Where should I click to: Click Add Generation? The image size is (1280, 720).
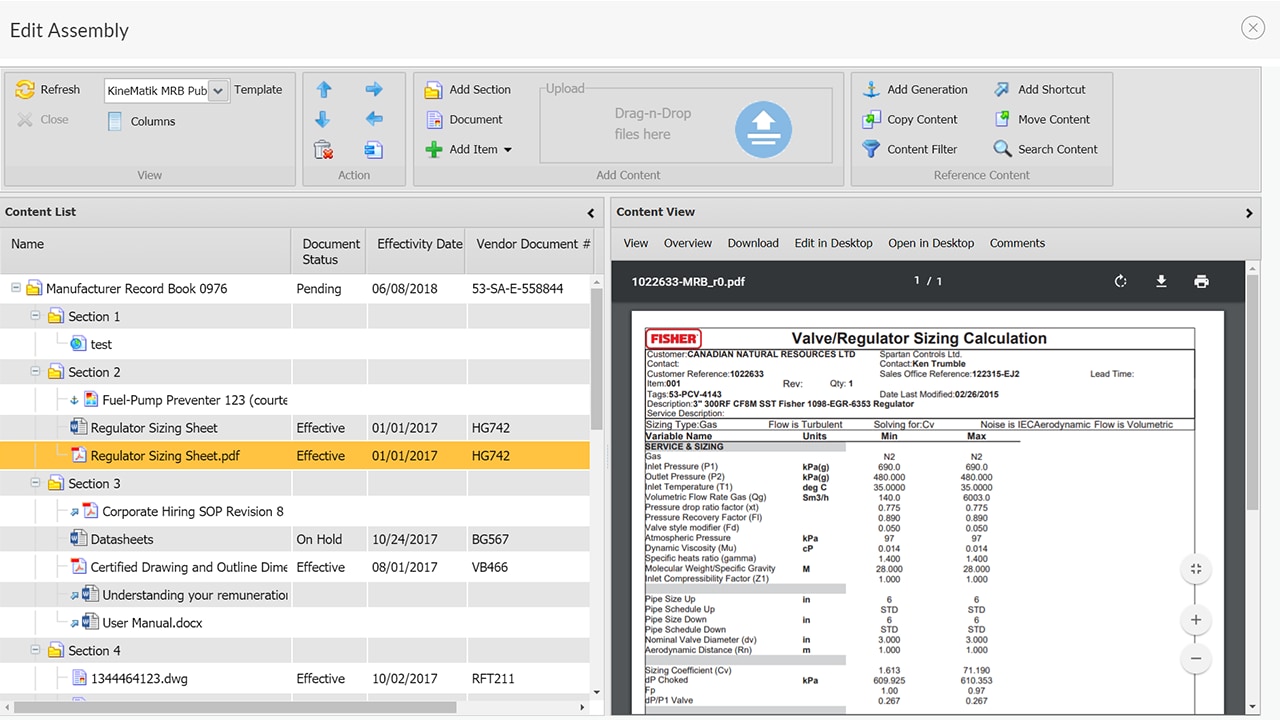pos(915,89)
